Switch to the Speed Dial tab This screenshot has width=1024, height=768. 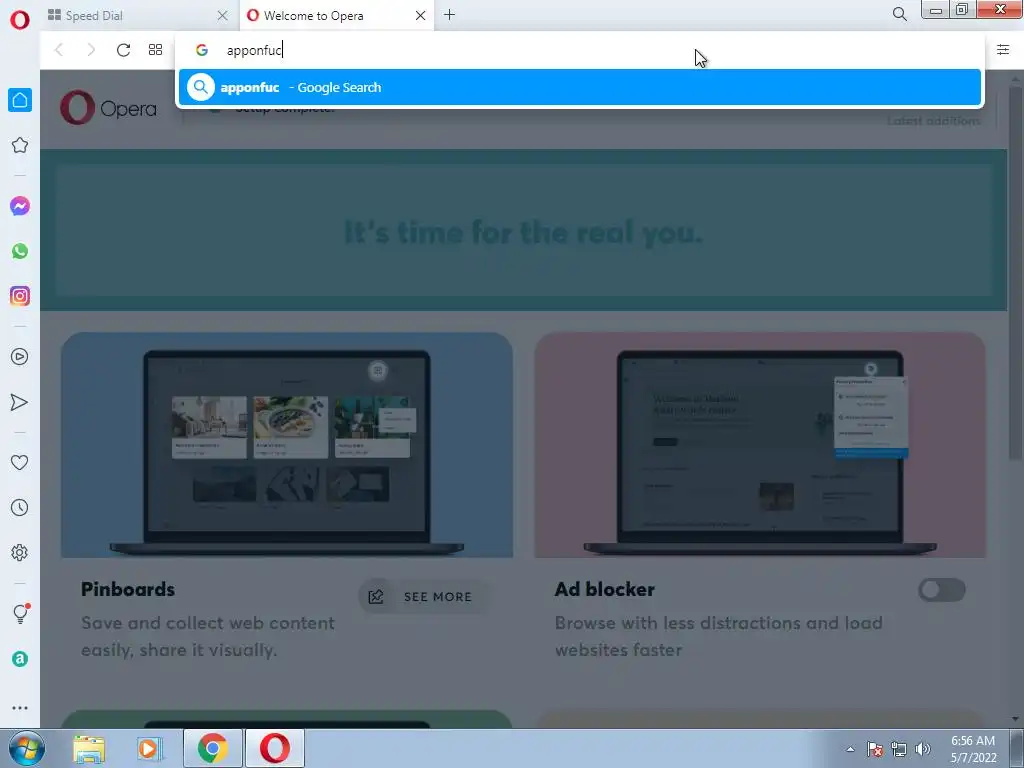click(x=137, y=16)
